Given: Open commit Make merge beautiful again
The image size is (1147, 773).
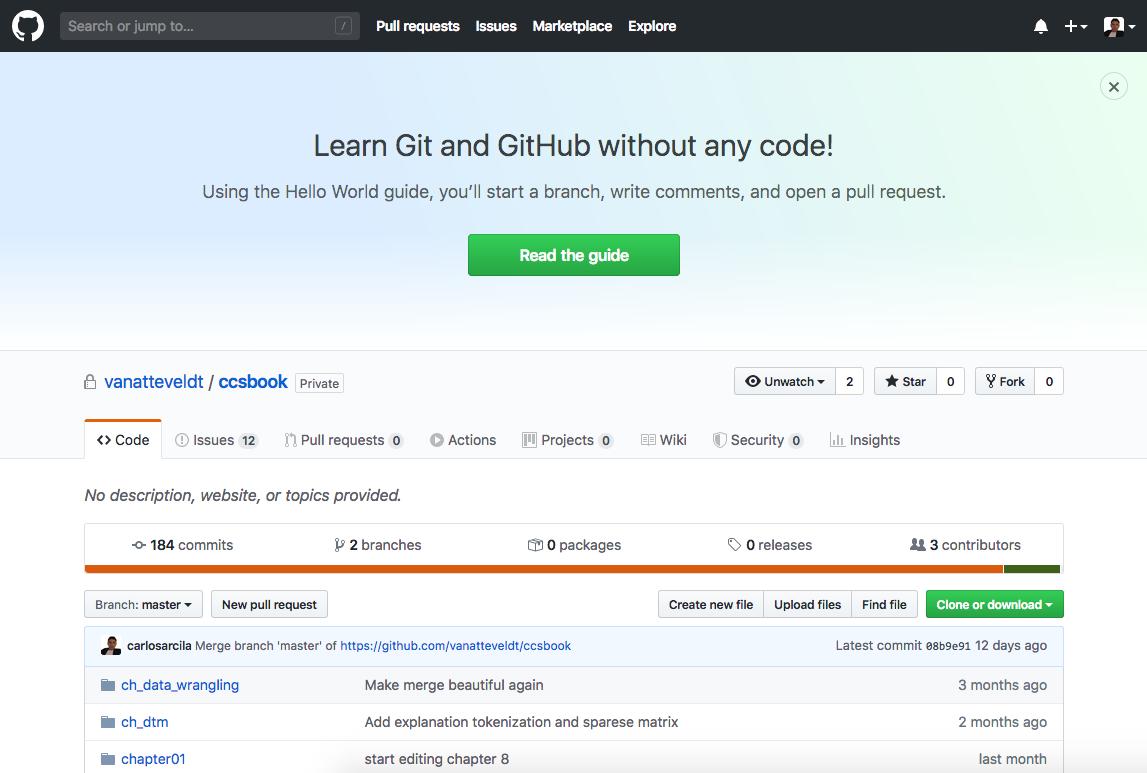Looking at the screenshot, I should pyautogui.click(x=454, y=685).
